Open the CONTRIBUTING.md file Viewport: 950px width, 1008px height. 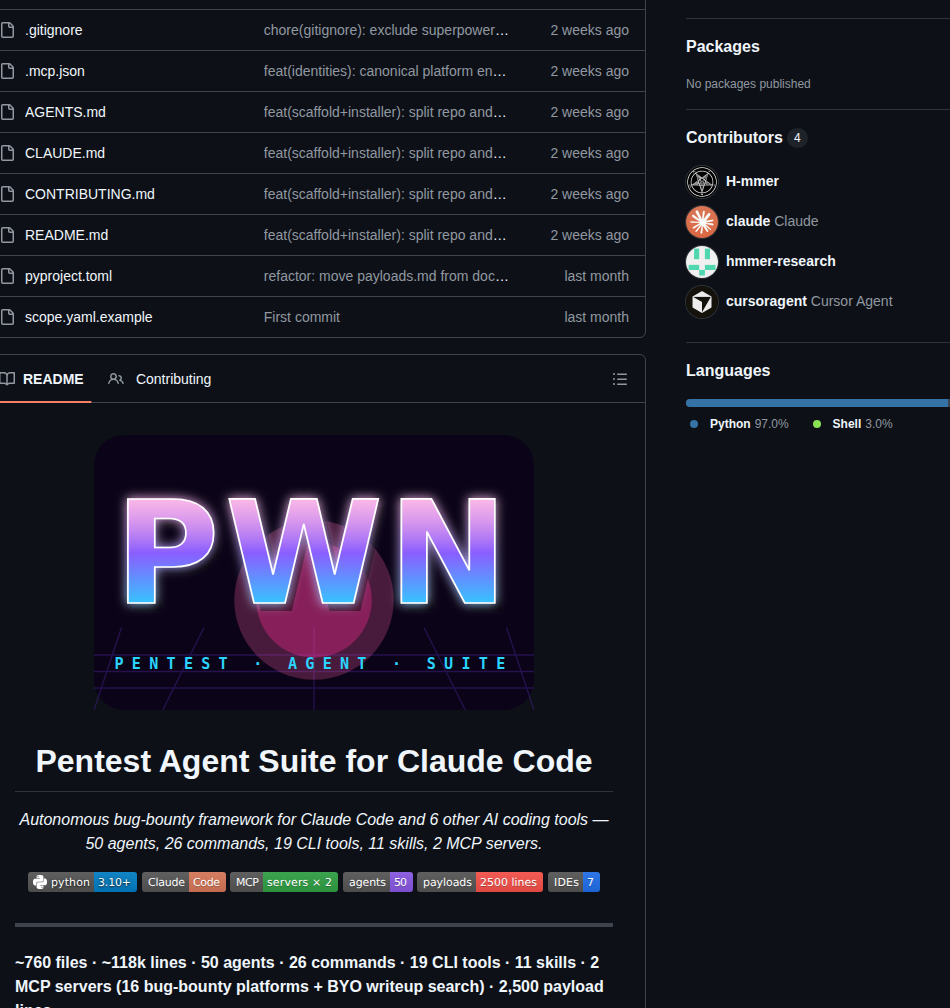(x=90, y=194)
